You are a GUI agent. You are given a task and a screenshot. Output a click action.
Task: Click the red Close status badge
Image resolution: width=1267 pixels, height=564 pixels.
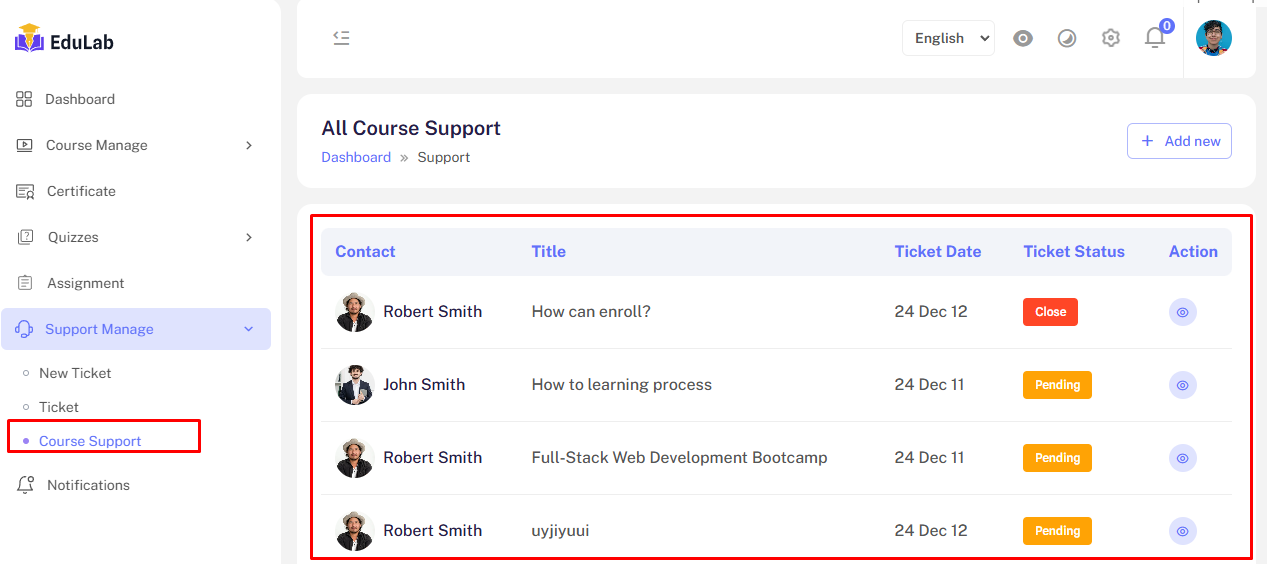coord(1050,312)
